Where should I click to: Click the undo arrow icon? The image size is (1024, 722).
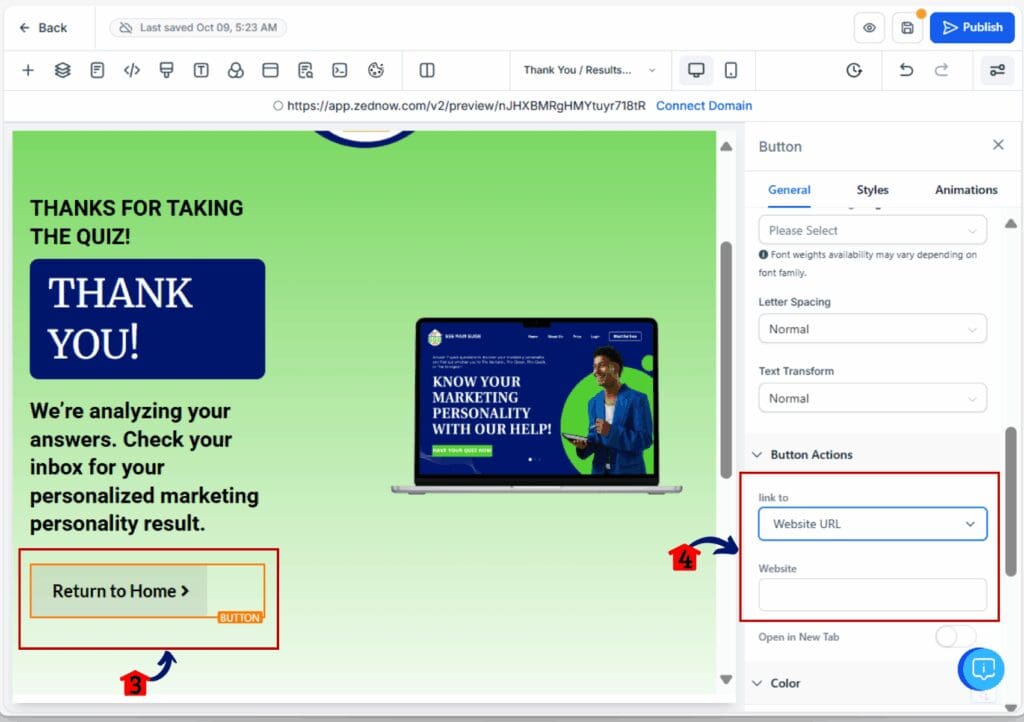click(906, 70)
